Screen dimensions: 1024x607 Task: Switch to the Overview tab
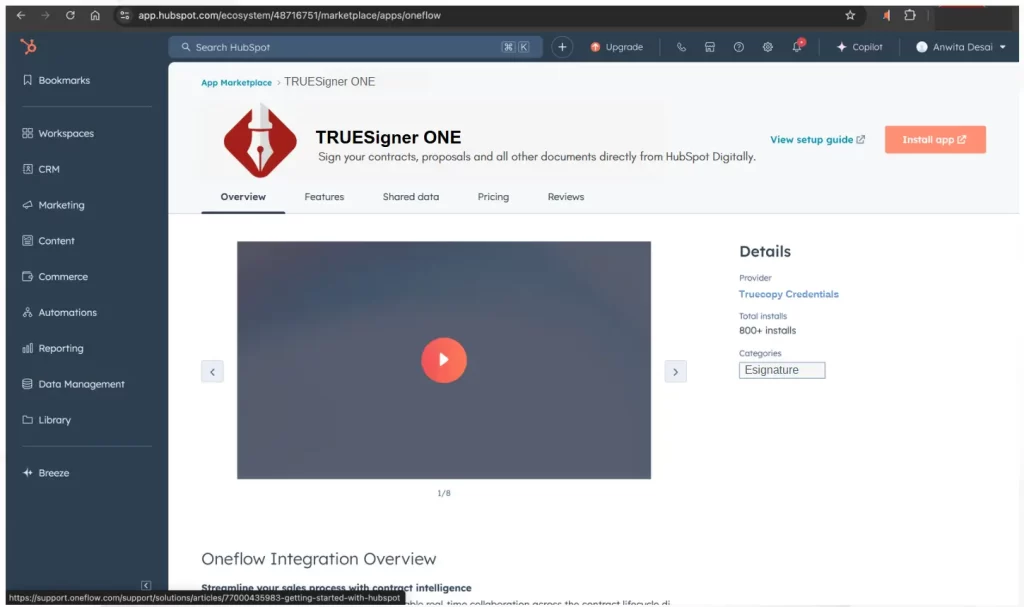(x=243, y=197)
